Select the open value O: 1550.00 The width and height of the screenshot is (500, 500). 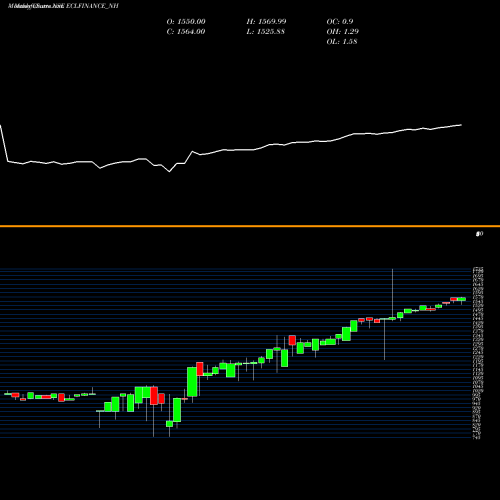coord(186,21)
